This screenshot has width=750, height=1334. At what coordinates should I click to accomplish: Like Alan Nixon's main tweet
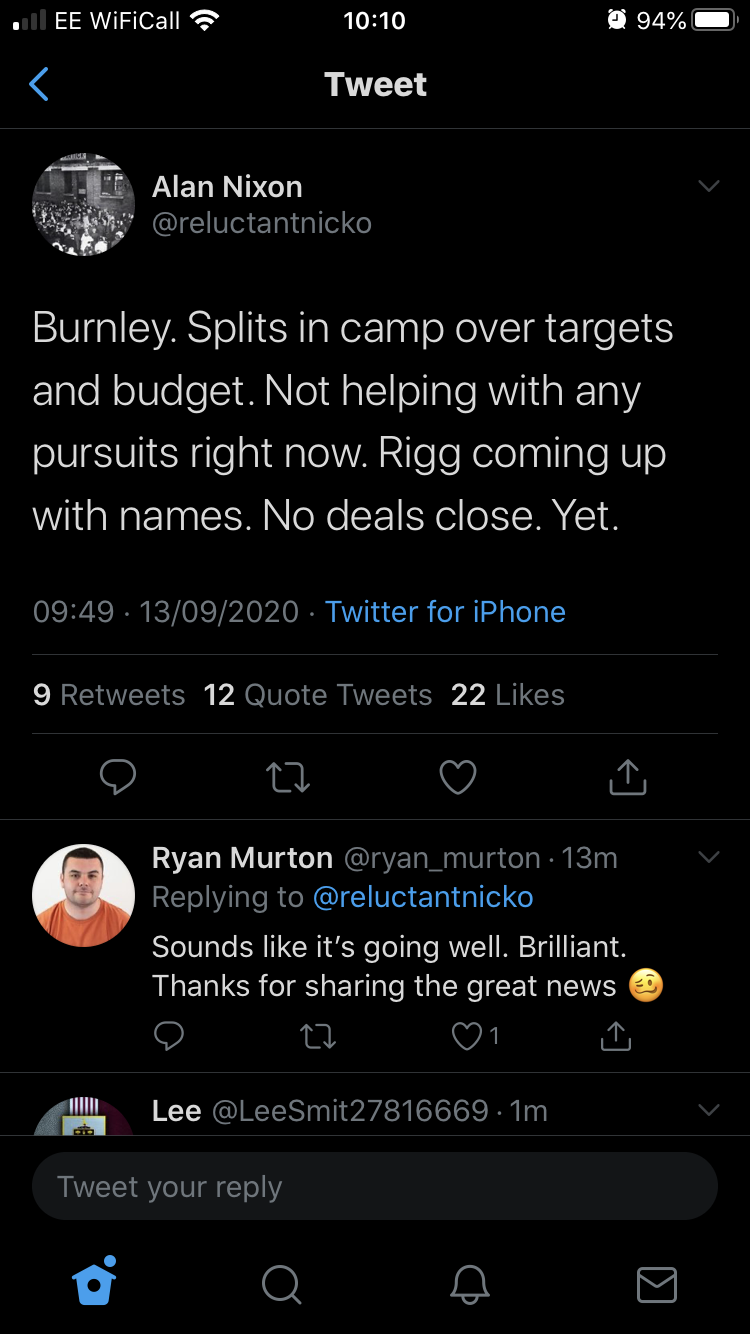pyautogui.click(x=458, y=777)
